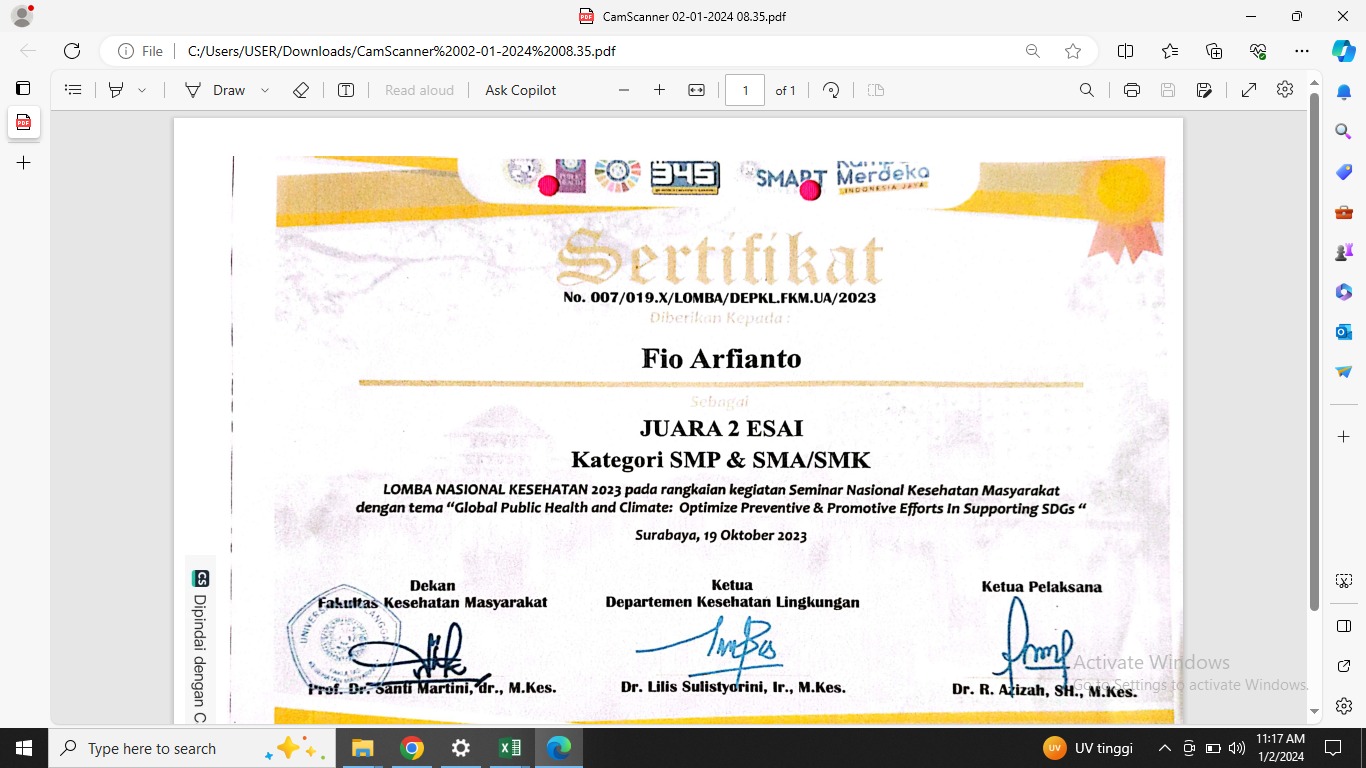This screenshot has width=1366, height=768.
Task: Open sidebar Search
Action: [x=1344, y=131]
